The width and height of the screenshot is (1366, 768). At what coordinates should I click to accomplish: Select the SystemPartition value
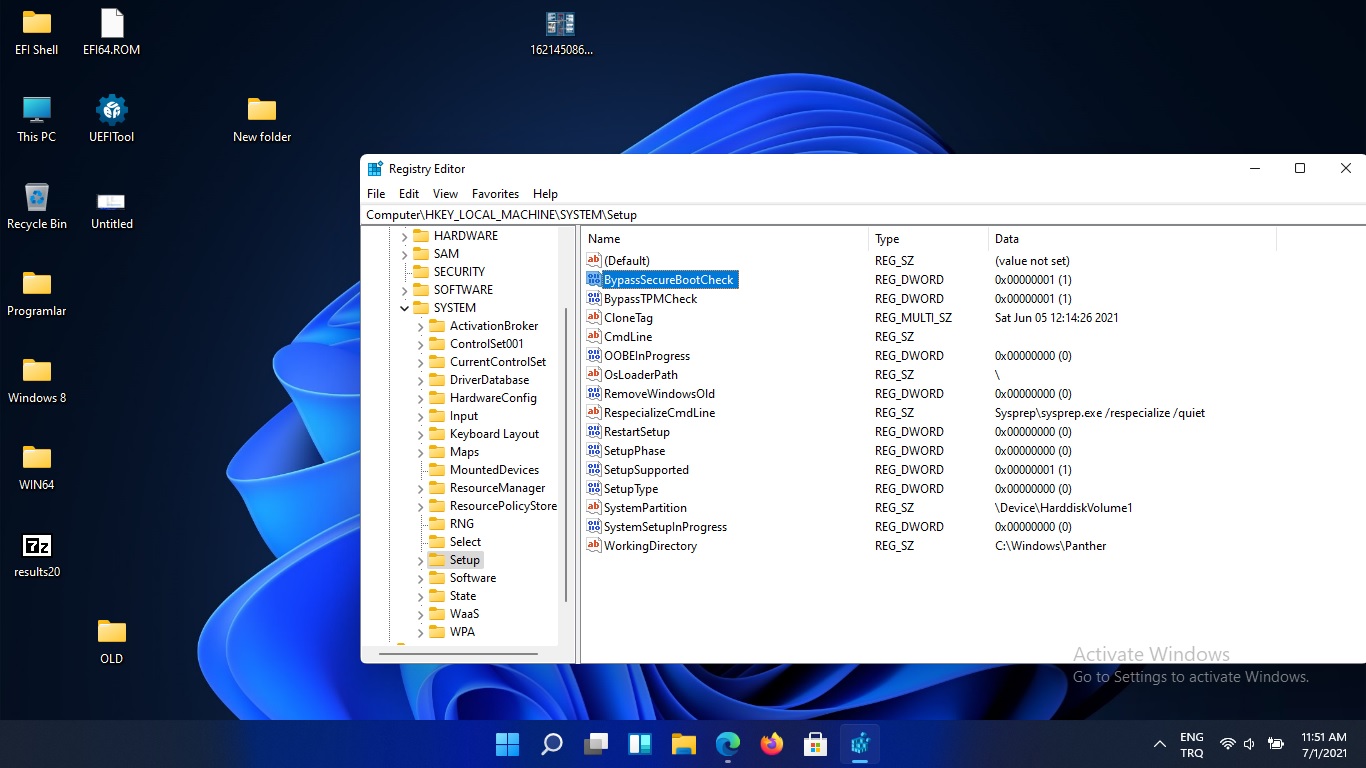pos(645,508)
